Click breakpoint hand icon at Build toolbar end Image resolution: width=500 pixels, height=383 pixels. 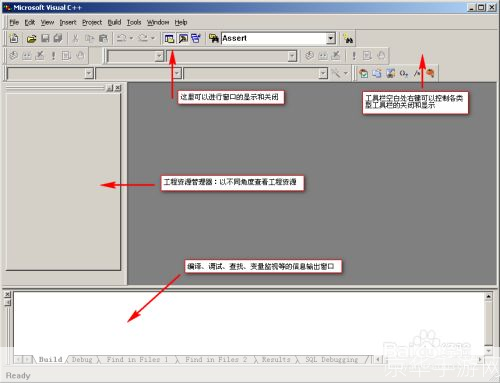click(381, 56)
